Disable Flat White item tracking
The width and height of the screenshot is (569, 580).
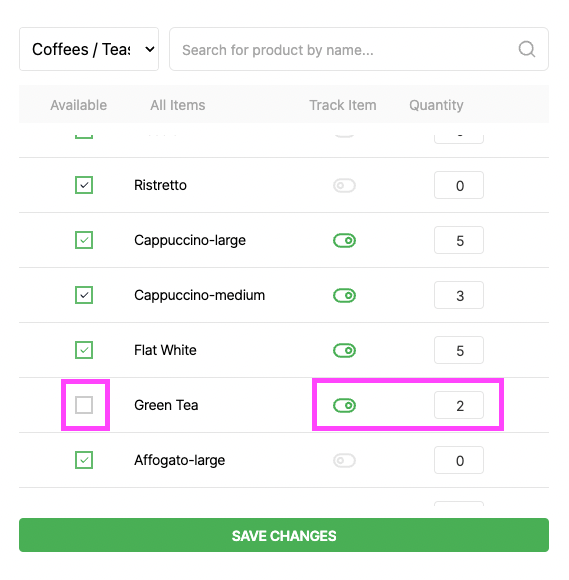click(x=344, y=350)
